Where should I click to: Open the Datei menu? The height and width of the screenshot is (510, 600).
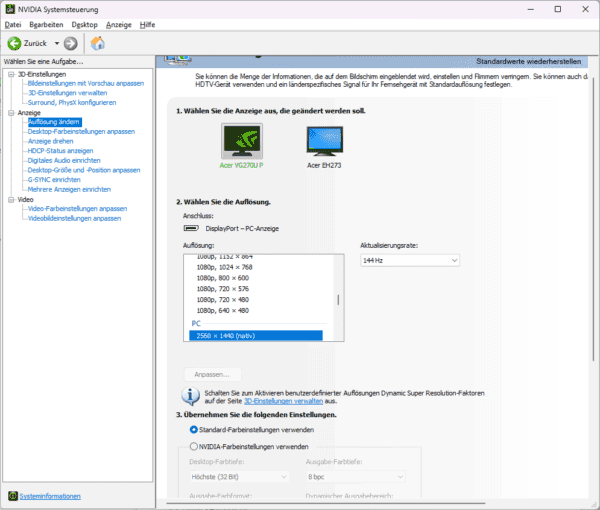point(13,25)
